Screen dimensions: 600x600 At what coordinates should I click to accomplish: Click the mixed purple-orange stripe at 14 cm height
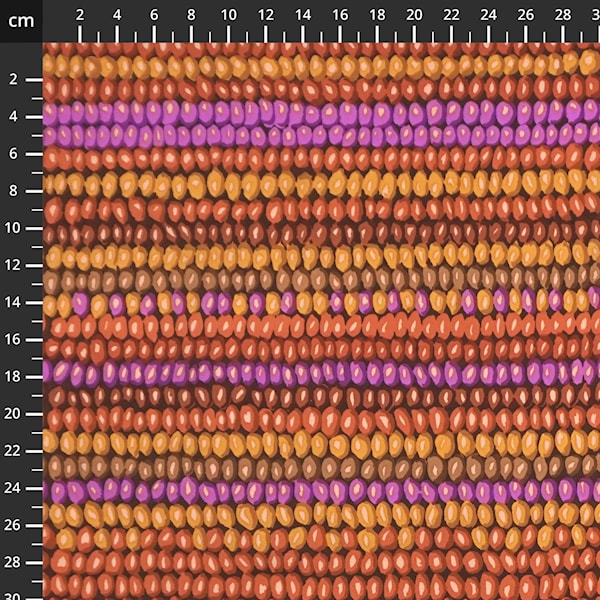click(x=300, y=301)
